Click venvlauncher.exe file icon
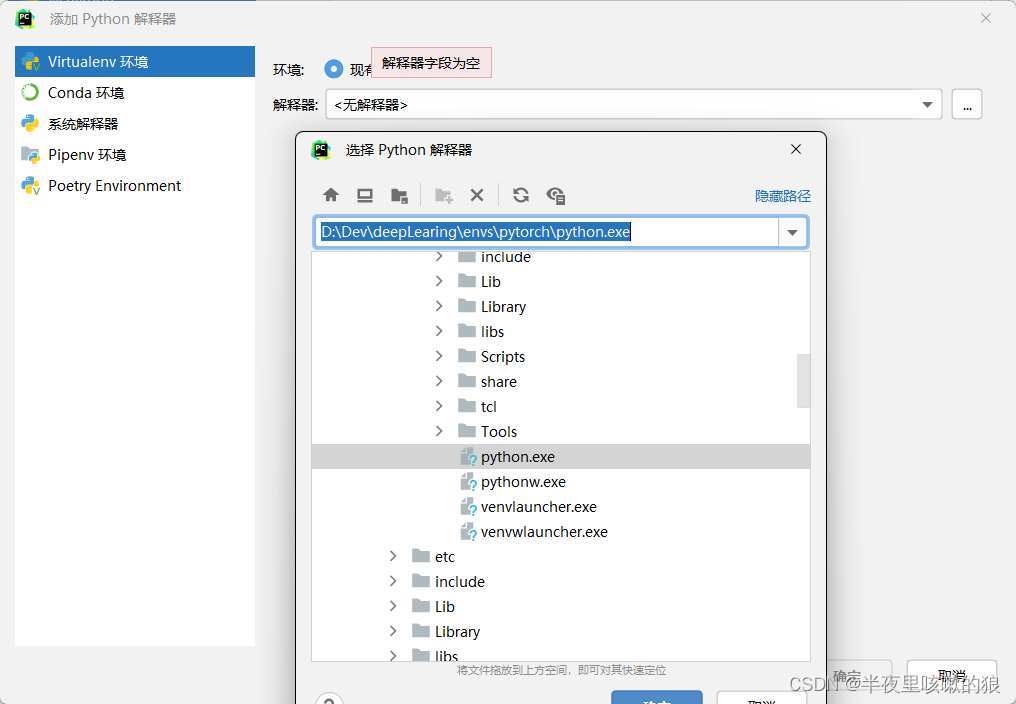 pos(468,507)
